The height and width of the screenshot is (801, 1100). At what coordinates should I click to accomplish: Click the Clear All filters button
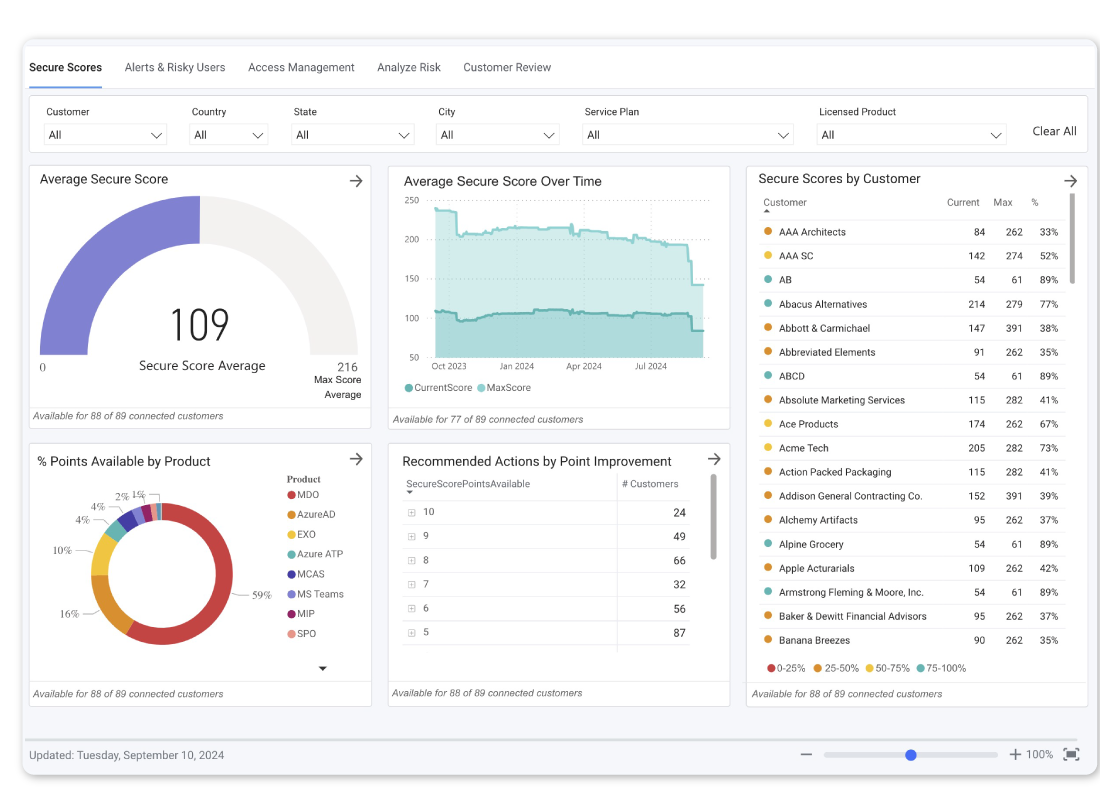pyautogui.click(x=1054, y=132)
